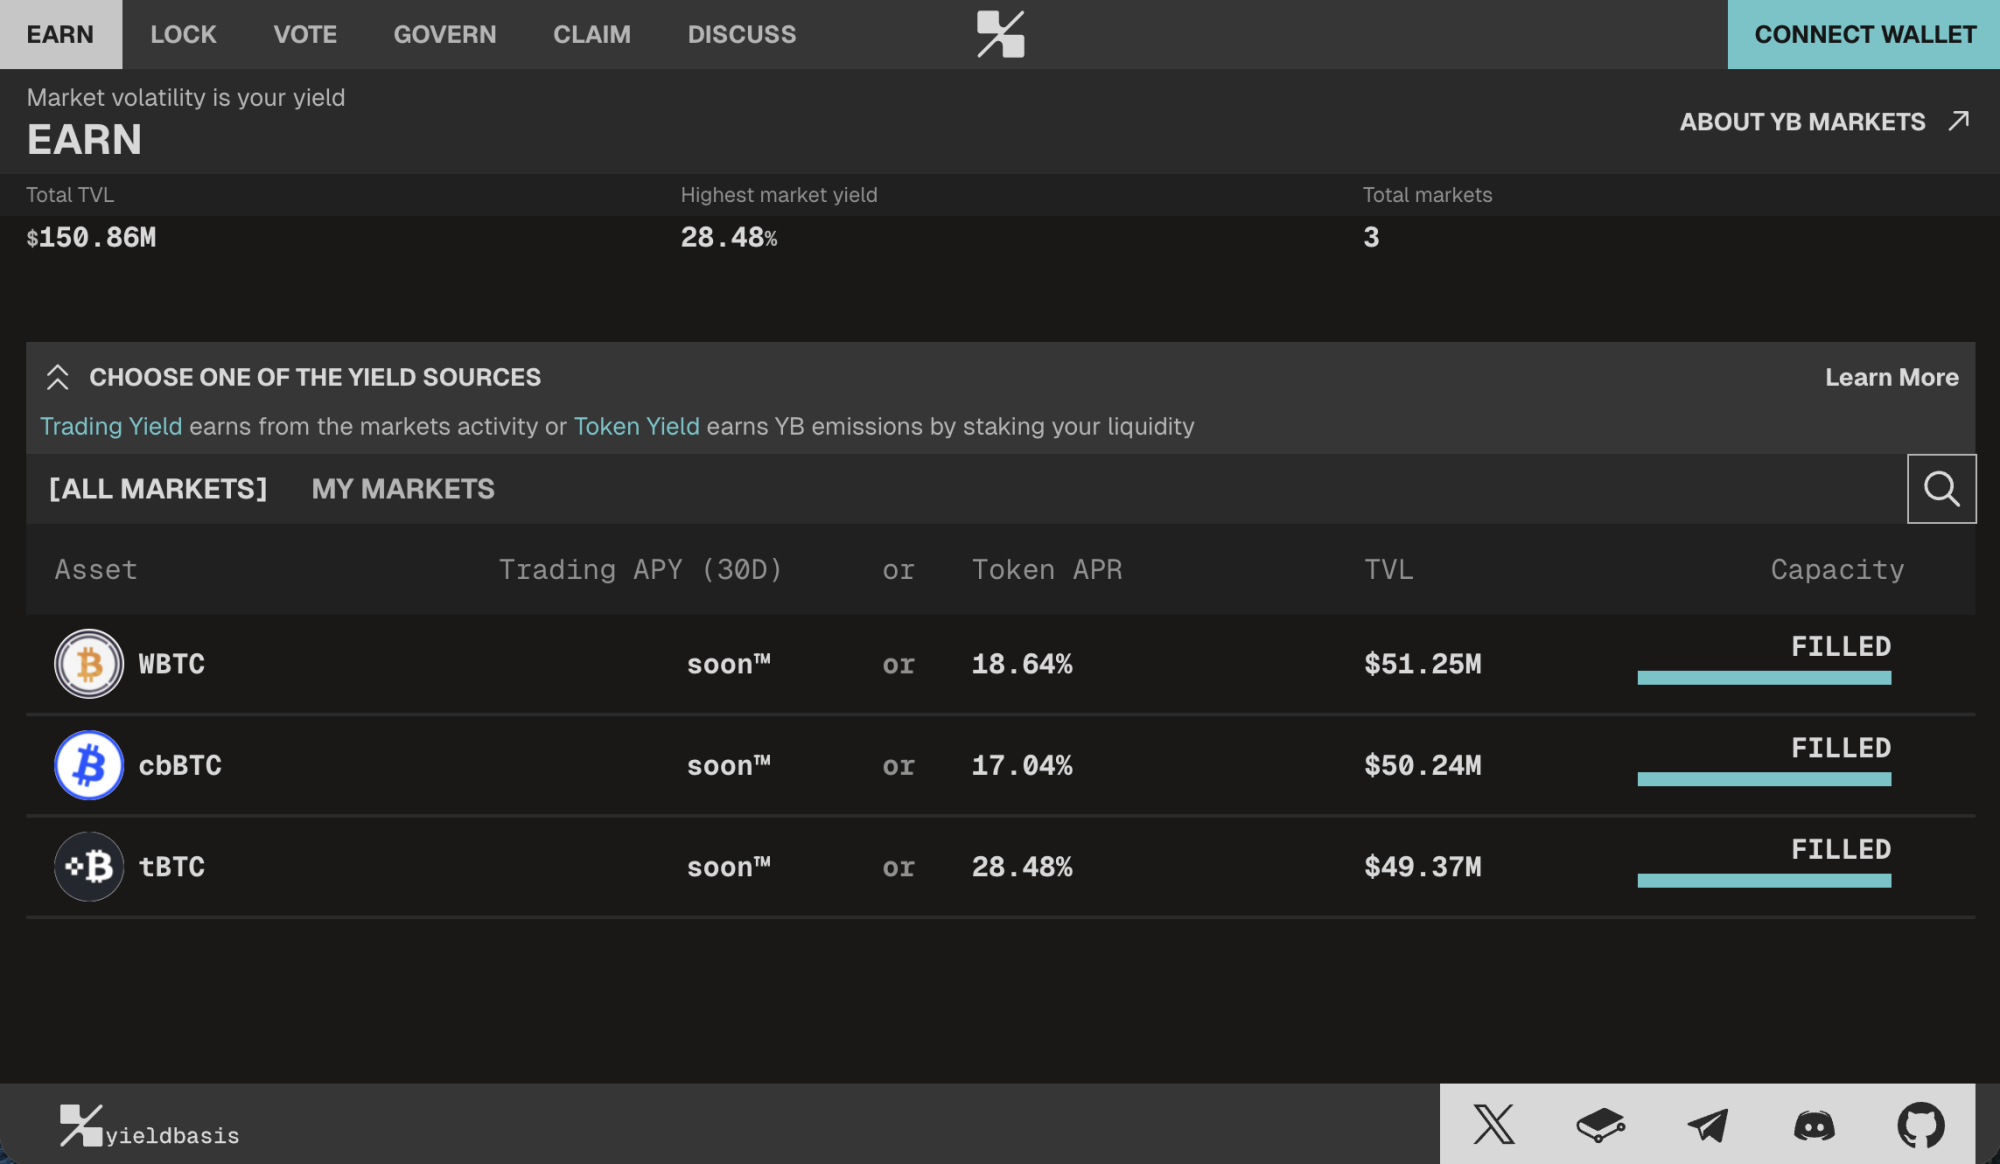Click the tBTC coin icon

coord(89,867)
